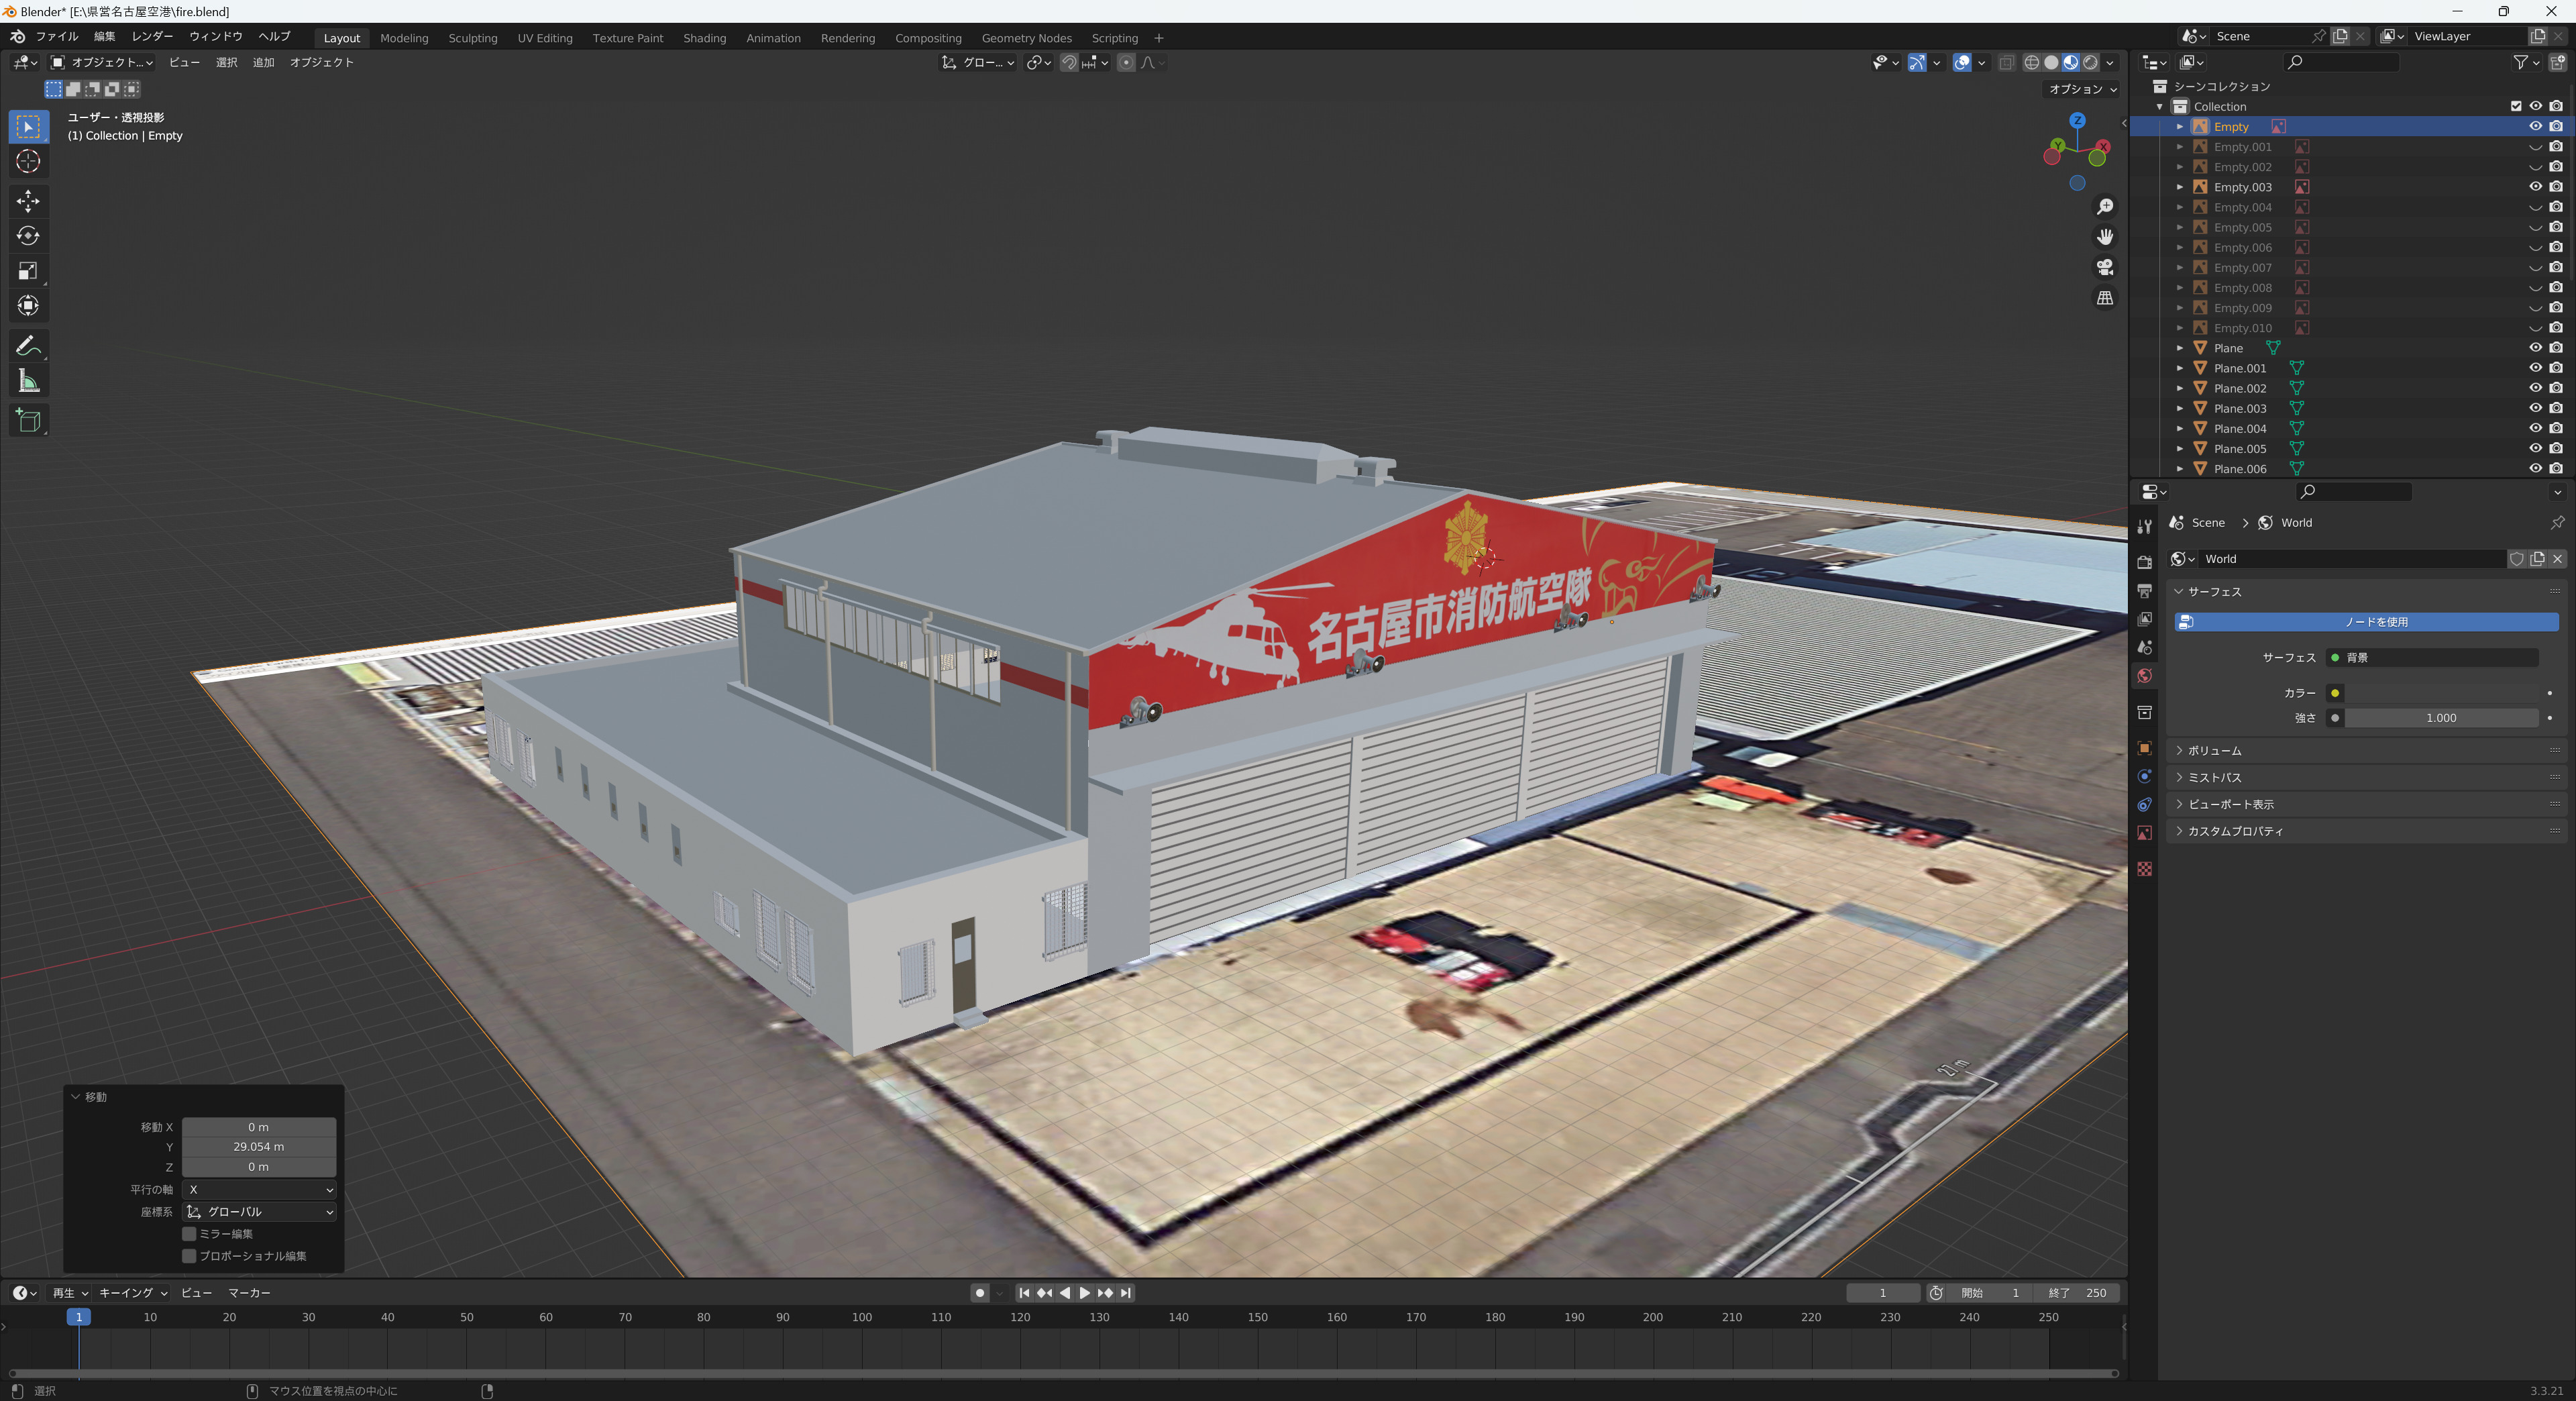Open the Object Constraints properties tab
The image size is (2576, 1401).
[x=2144, y=804]
